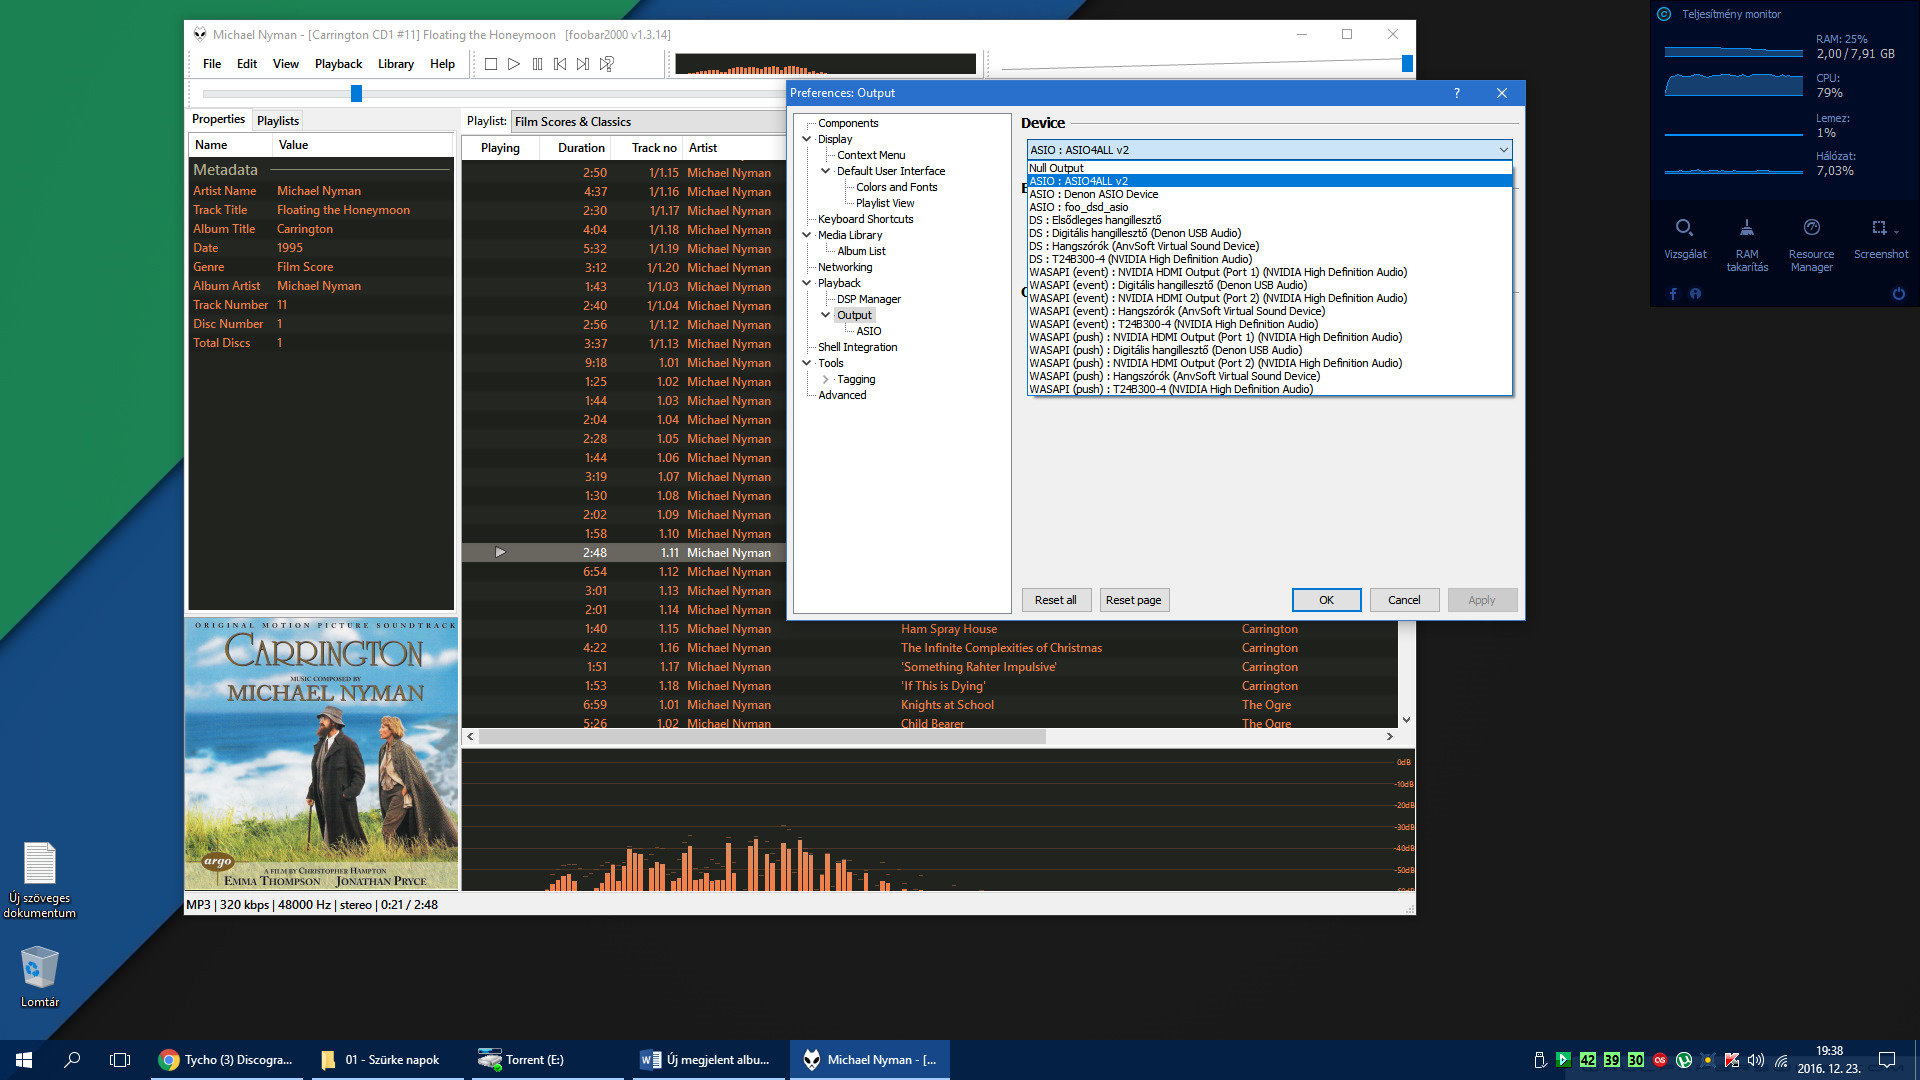Collapse the Media Library tree node
Screen dimensions: 1920x1080
[x=807, y=235]
